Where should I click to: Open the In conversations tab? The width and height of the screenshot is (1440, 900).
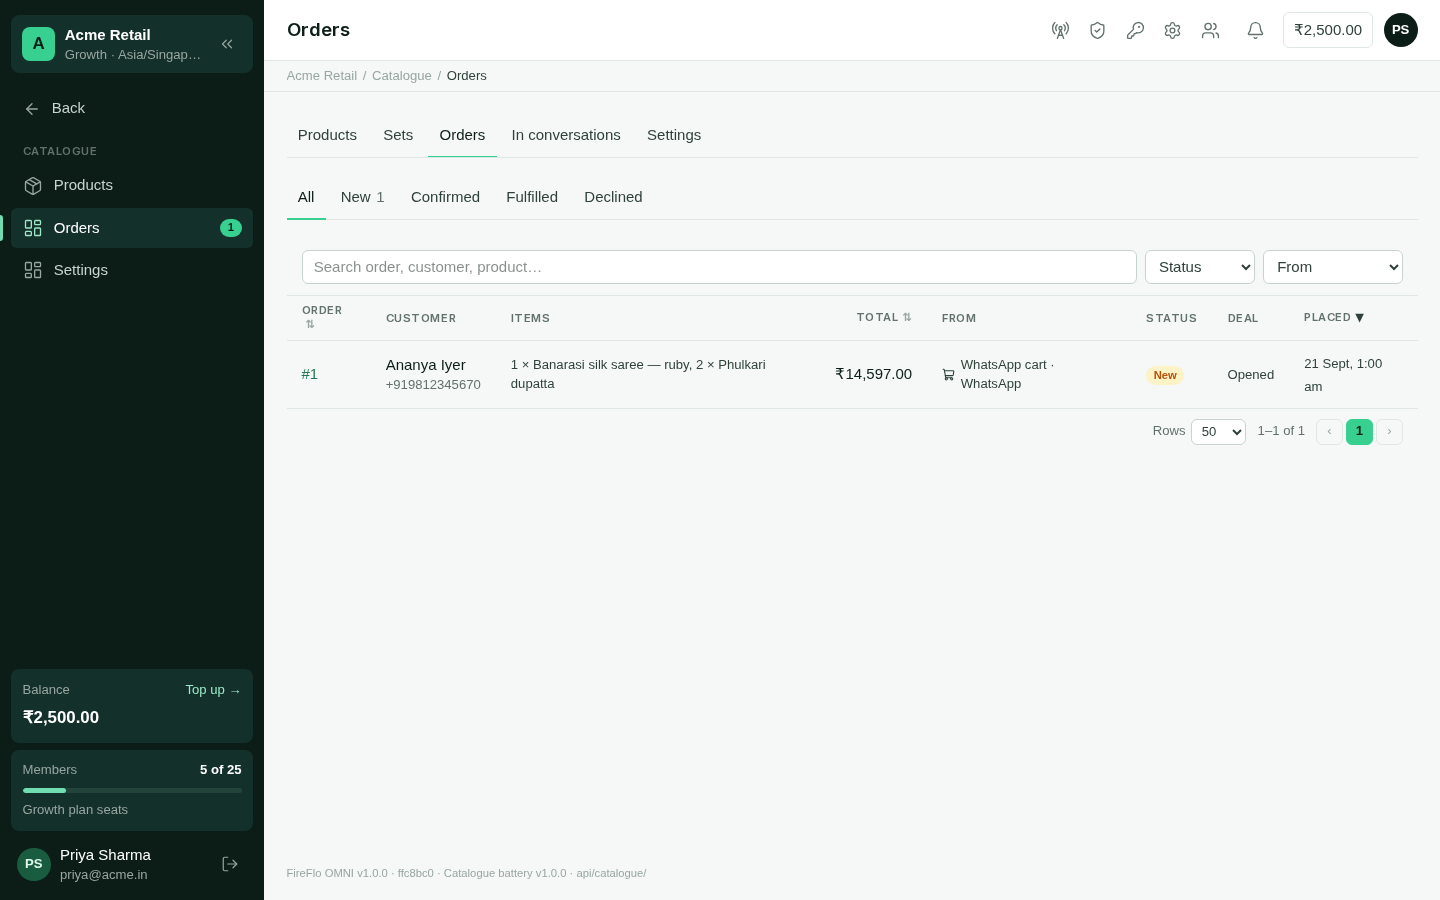pyautogui.click(x=566, y=135)
